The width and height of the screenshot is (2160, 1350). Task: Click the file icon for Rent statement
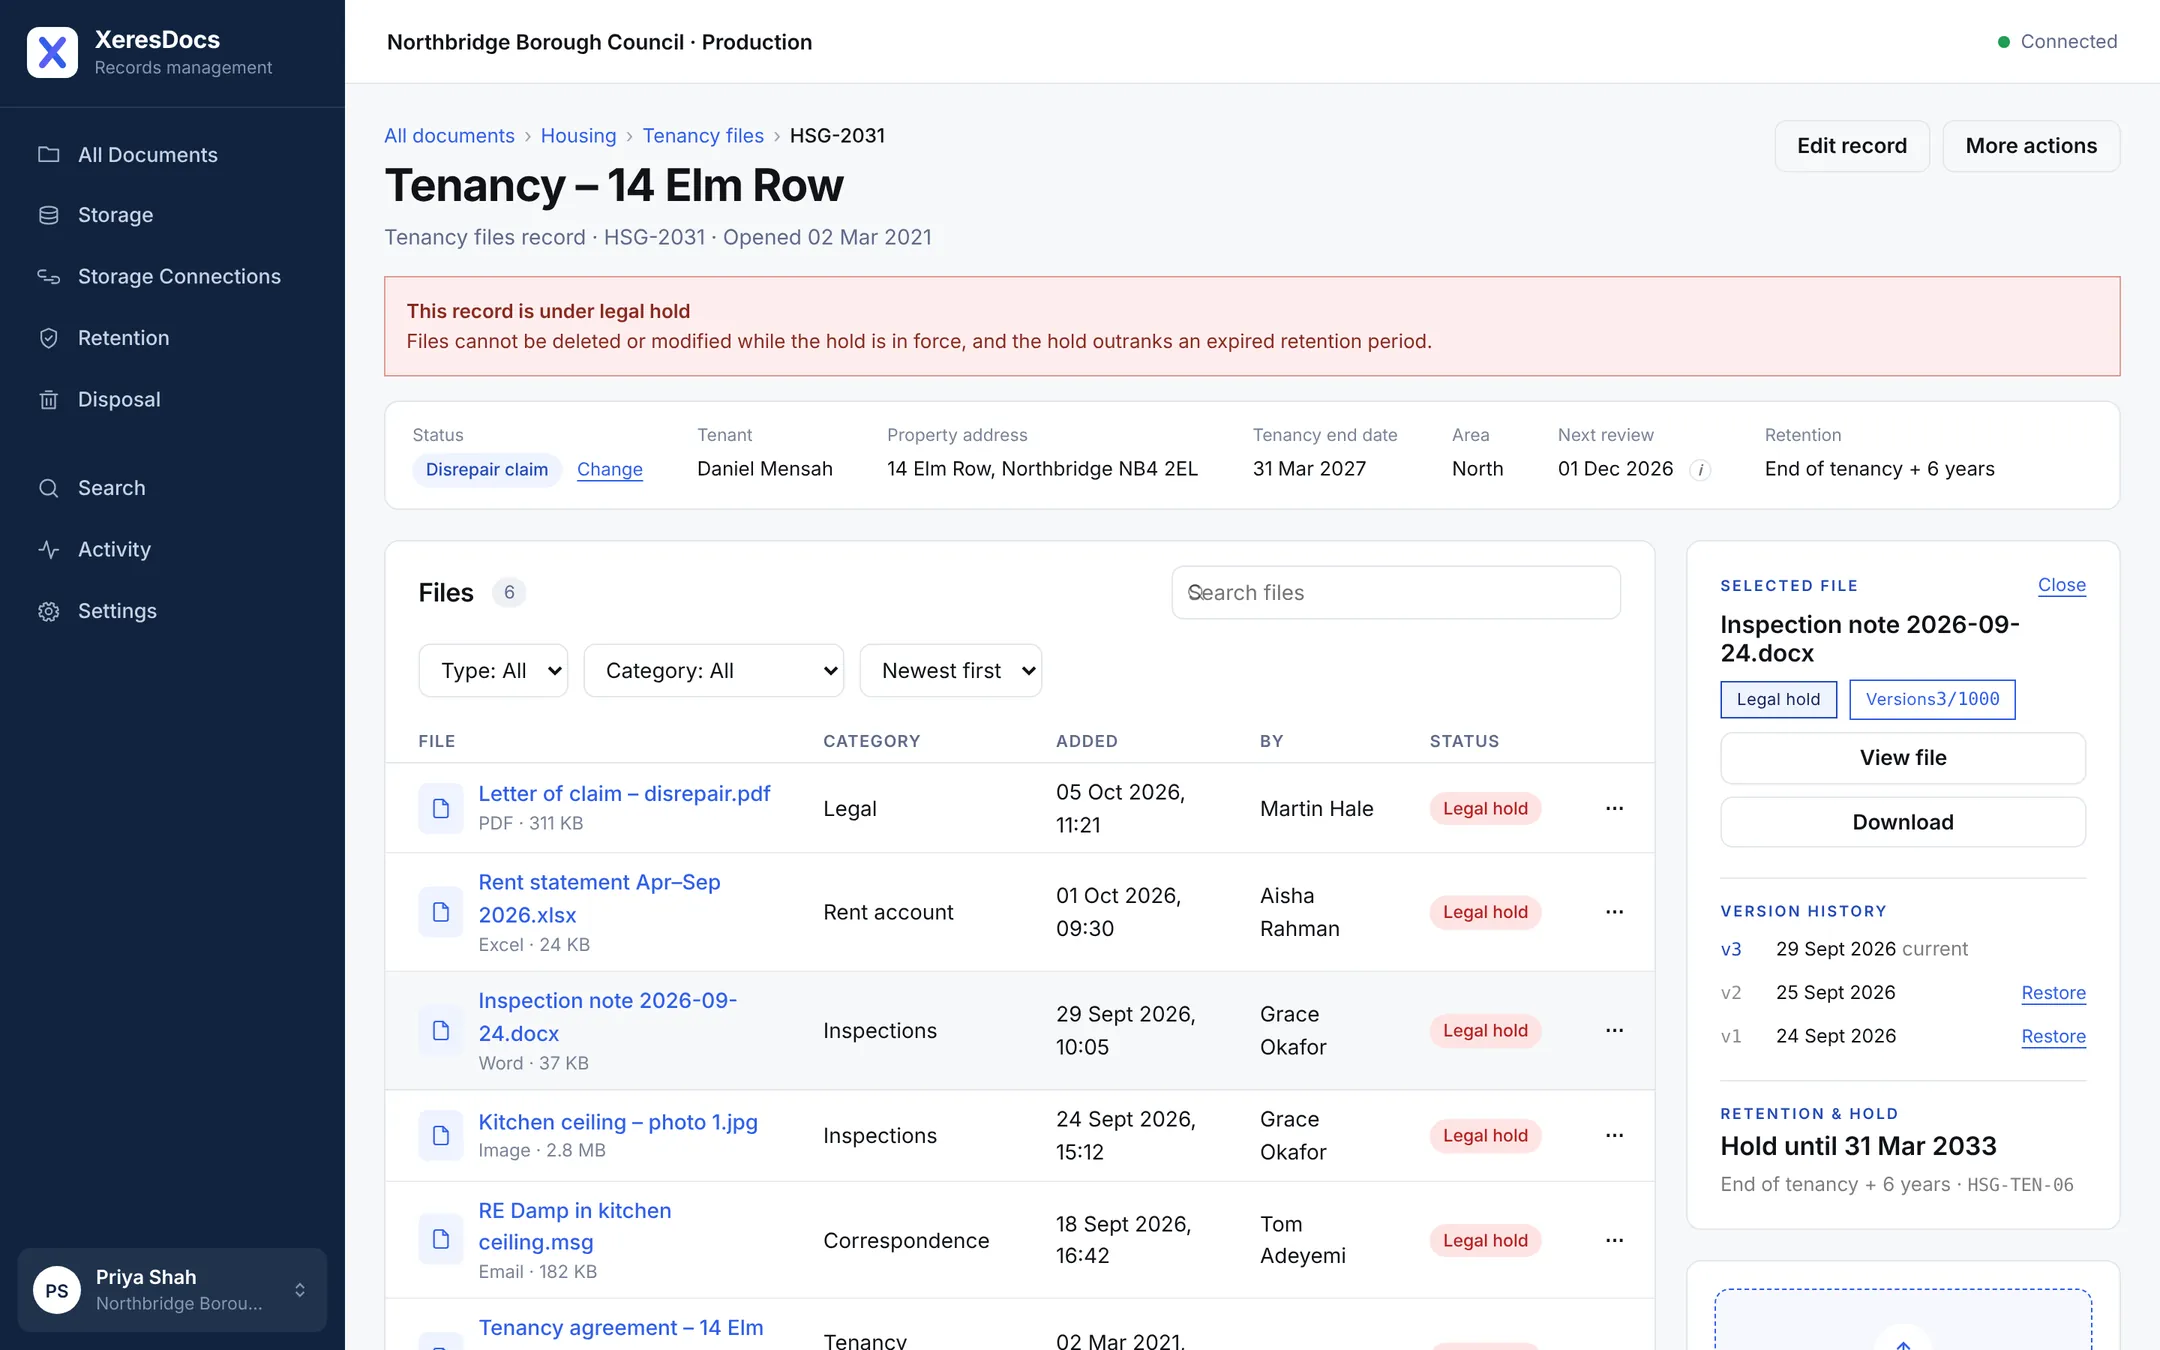point(441,912)
